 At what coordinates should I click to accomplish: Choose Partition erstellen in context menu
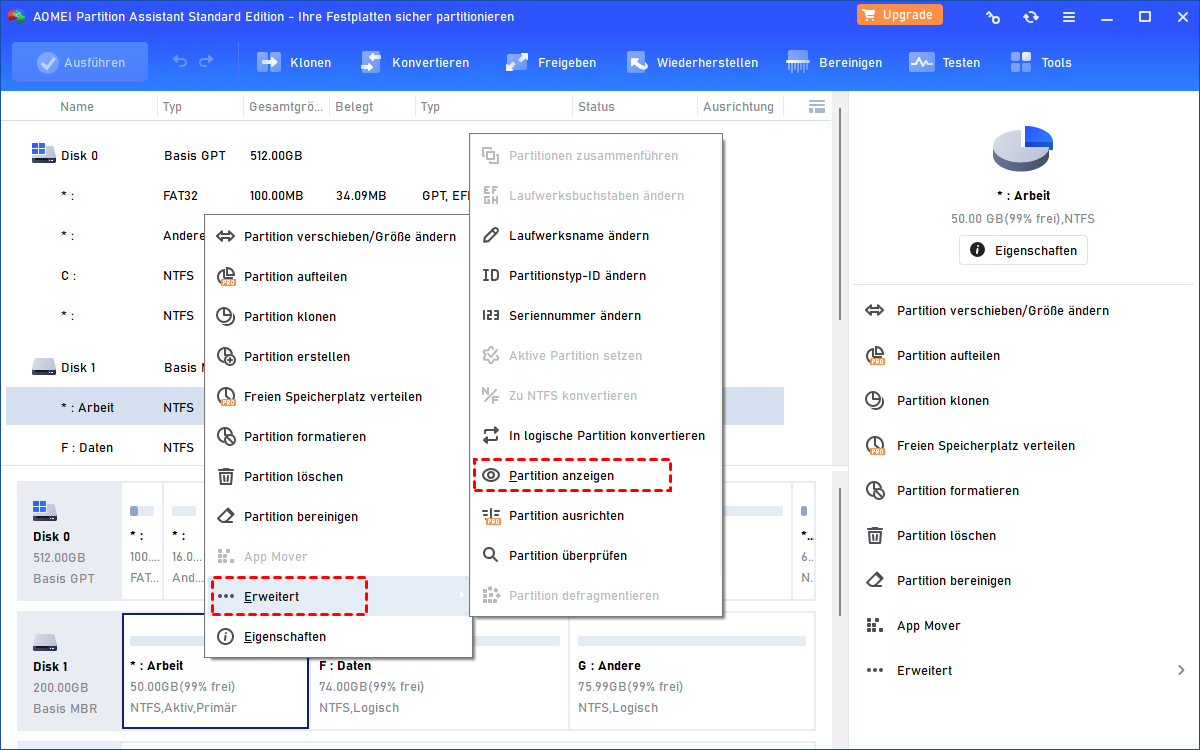point(338,357)
